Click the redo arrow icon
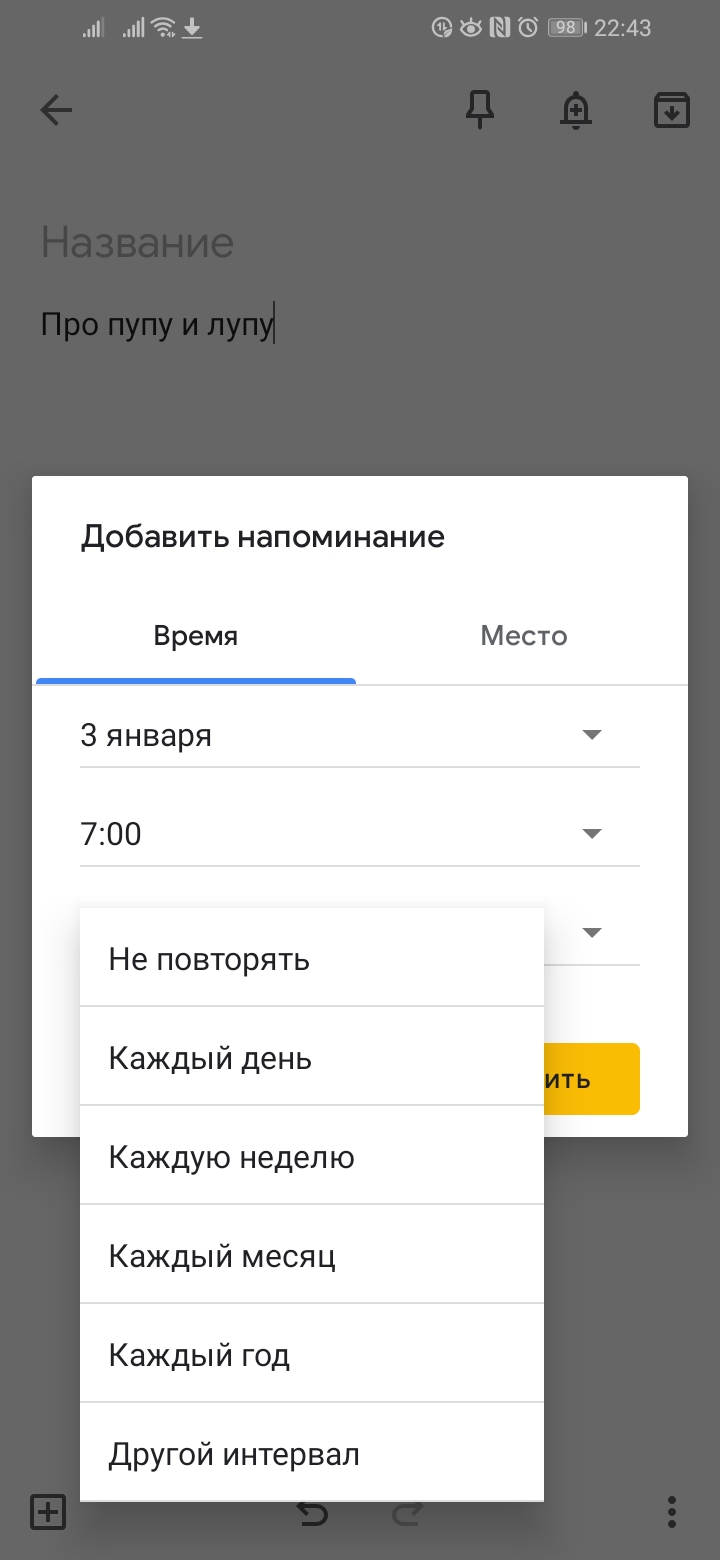Screen dimensions: 720x1560 (407, 1513)
